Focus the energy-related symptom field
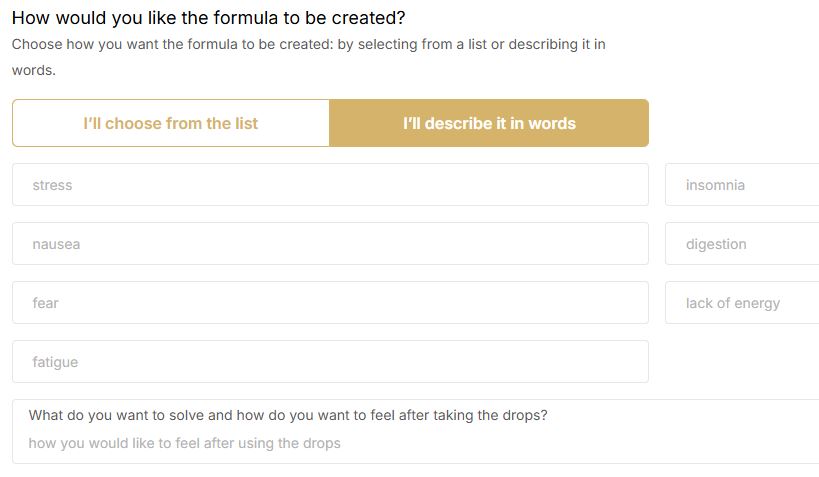The height and width of the screenshot is (477, 819). pos(742,303)
